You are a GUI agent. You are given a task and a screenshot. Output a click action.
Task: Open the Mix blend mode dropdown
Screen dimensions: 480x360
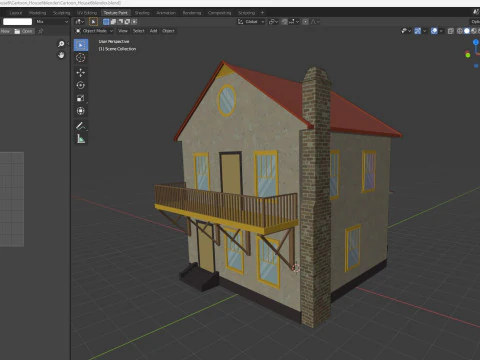point(52,22)
